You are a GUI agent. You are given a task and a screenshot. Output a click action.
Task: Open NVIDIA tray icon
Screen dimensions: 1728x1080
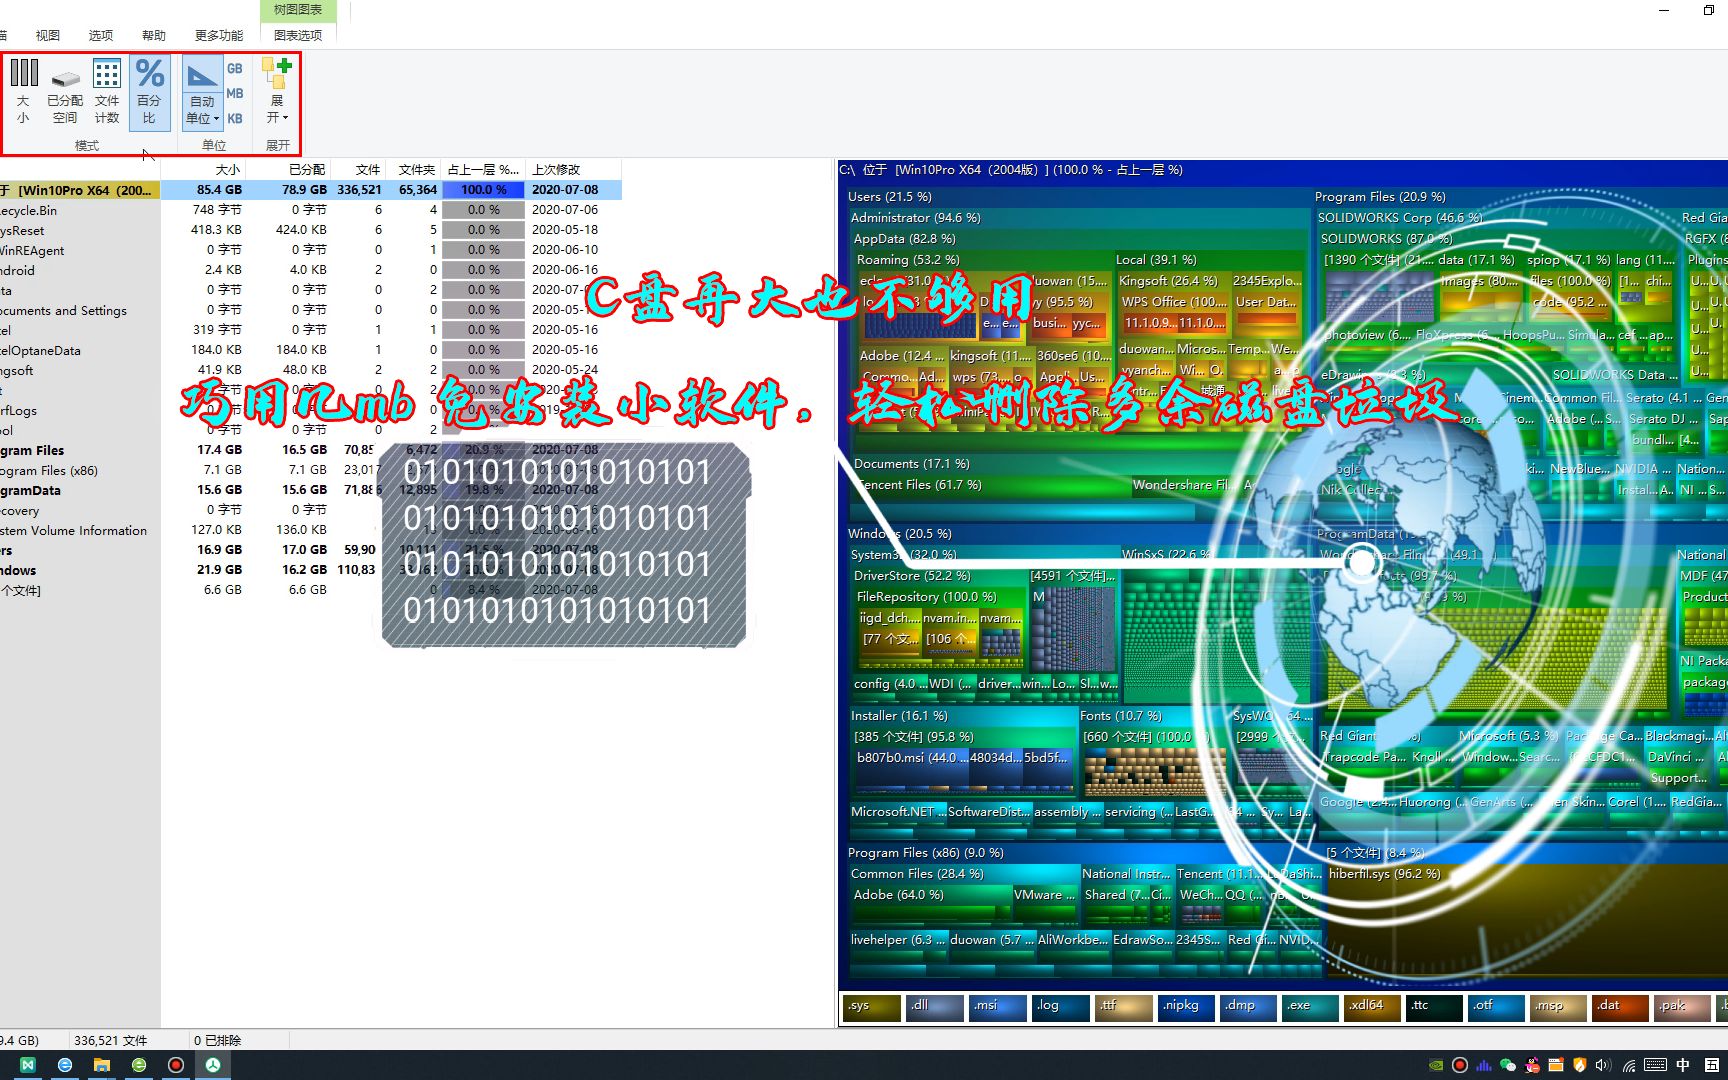[x=1436, y=1066]
